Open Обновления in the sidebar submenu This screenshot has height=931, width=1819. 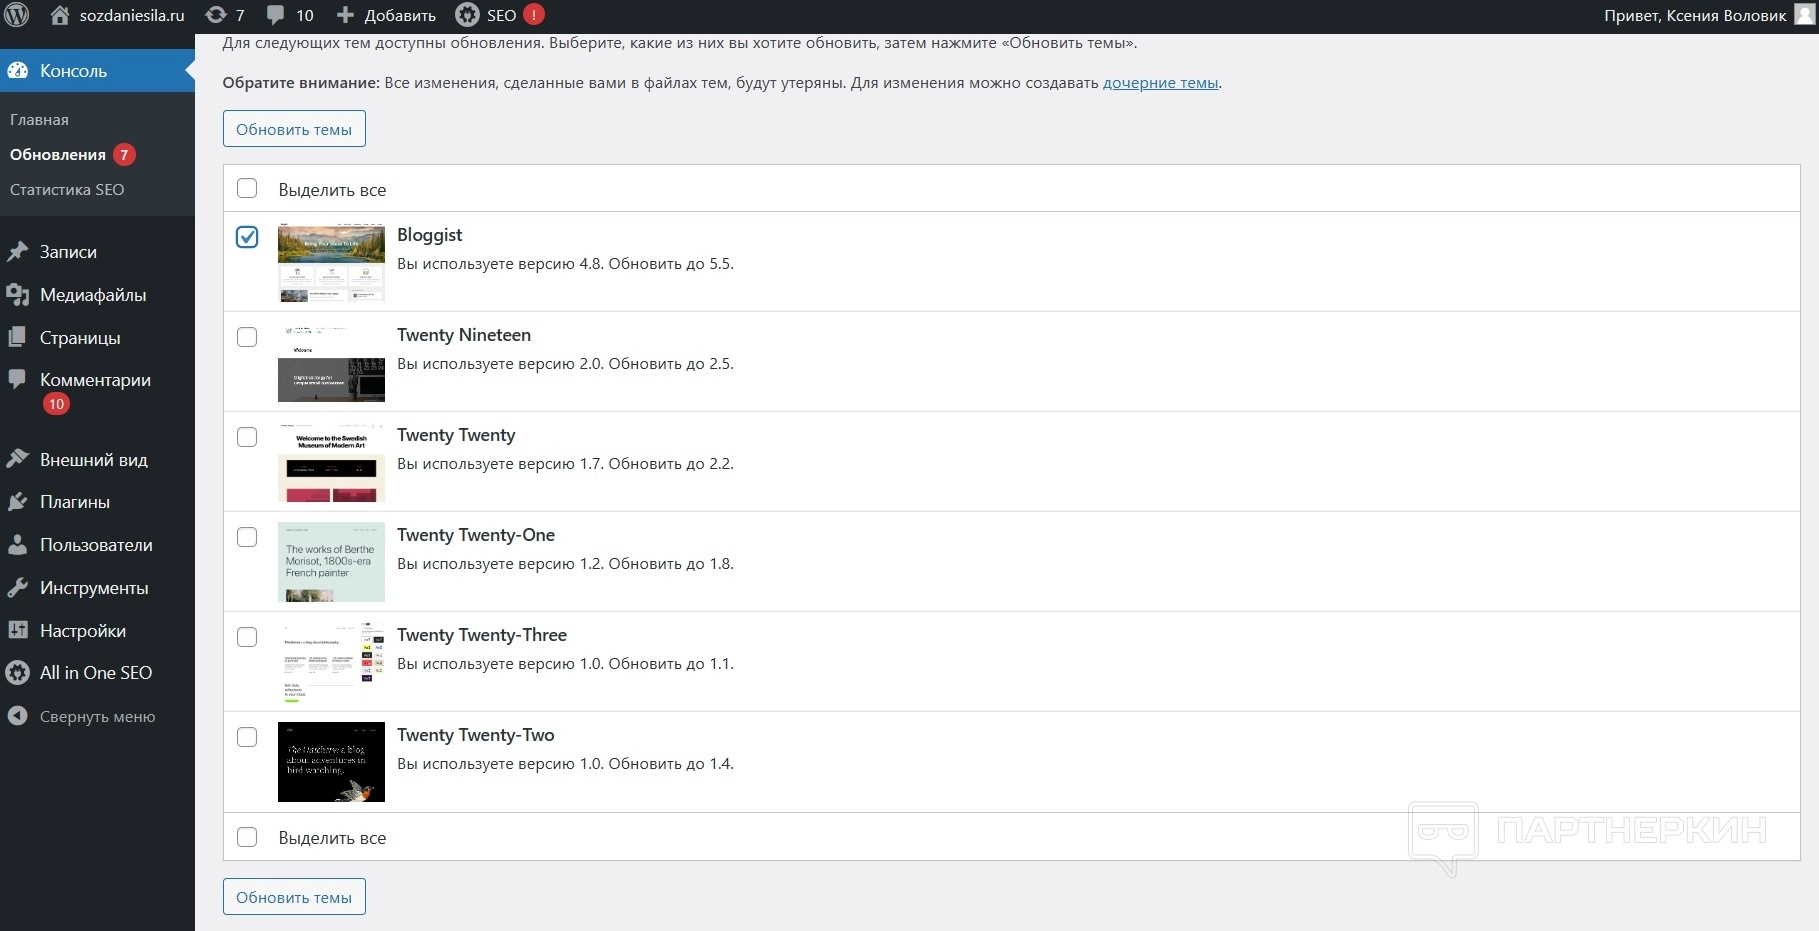pos(58,155)
